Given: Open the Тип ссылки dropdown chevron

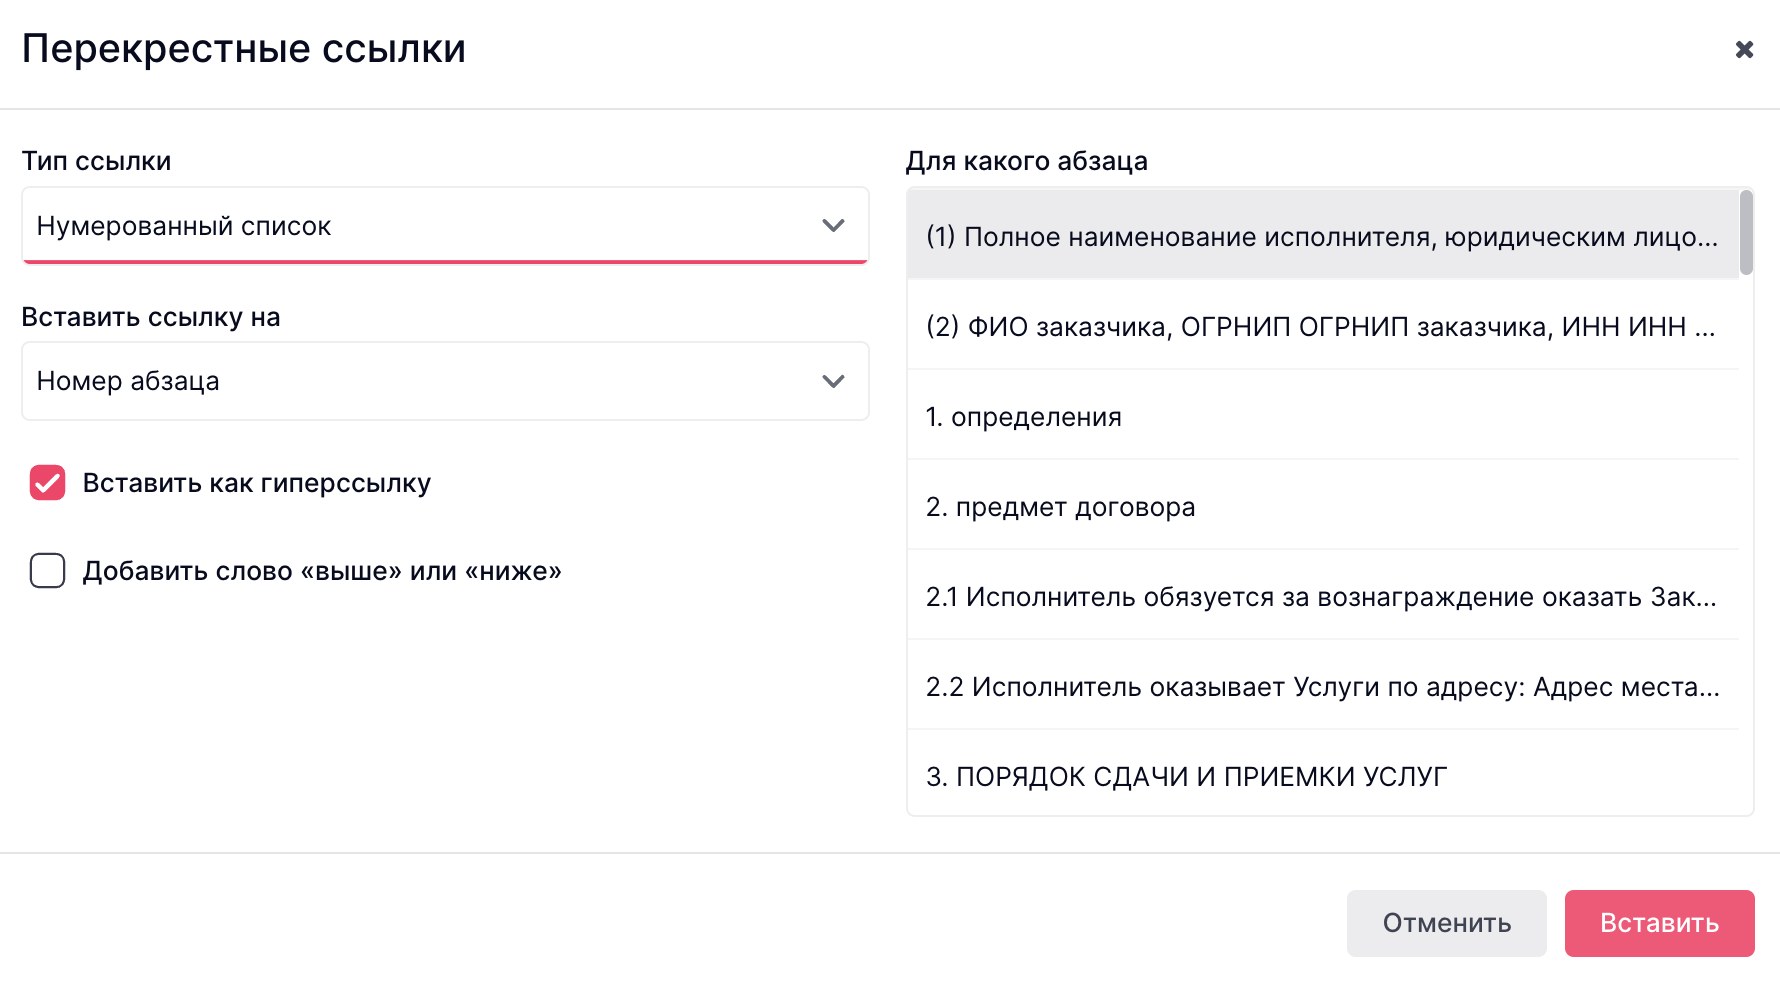Looking at the screenshot, I should tap(833, 226).
